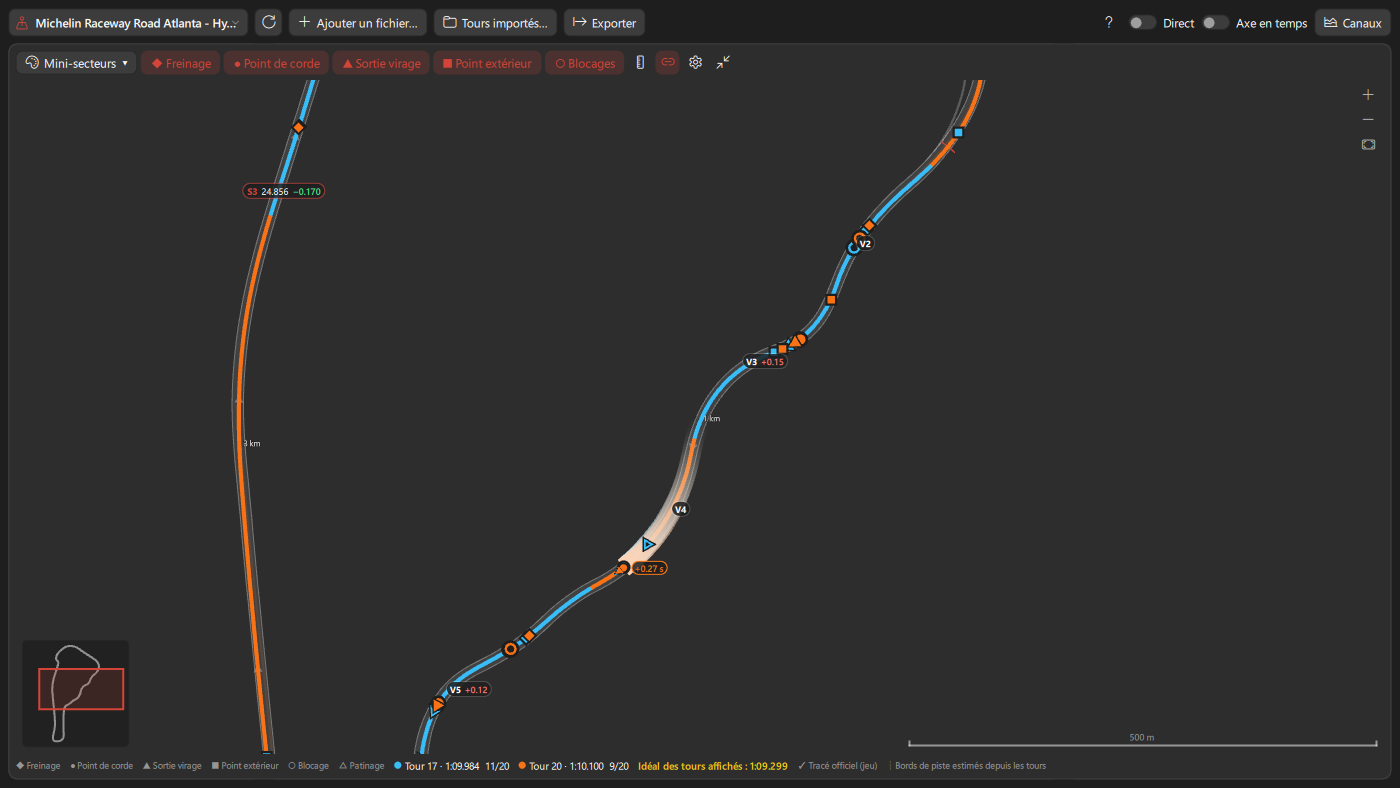Viewport: 1400px width, 788px height.
Task: Click the Tour 20 lap legend entry
Action: click(574, 766)
